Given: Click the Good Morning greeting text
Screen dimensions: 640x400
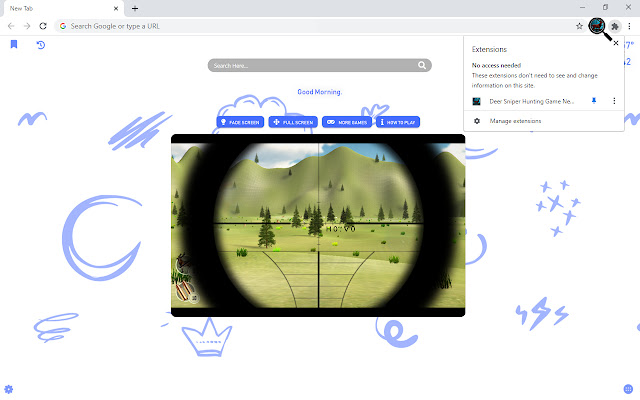Looking at the screenshot, I should 319,92.
